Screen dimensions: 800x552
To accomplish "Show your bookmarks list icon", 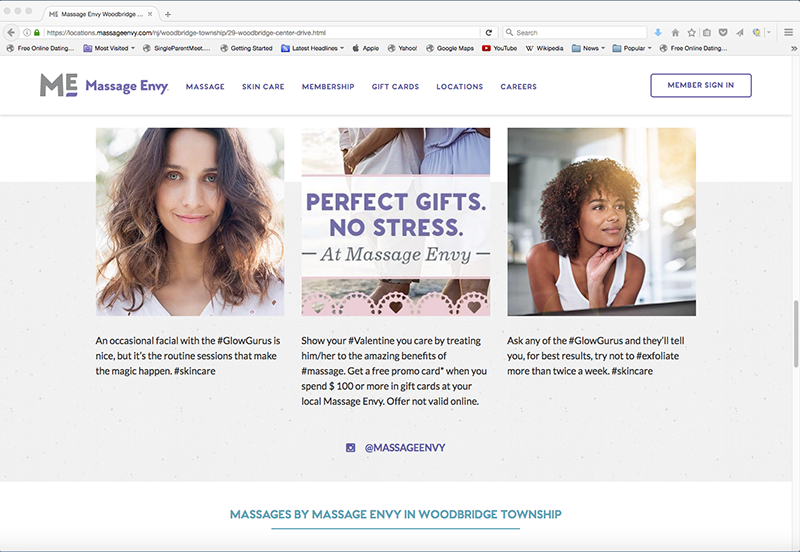I will [707, 33].
